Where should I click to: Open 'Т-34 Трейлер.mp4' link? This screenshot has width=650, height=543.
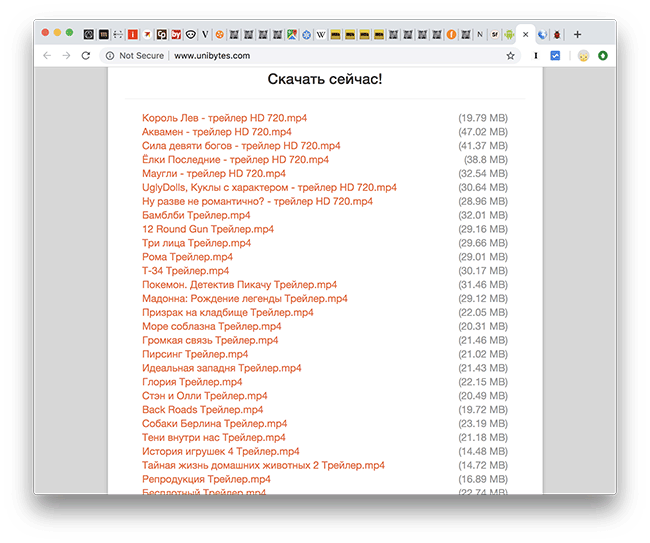click(x=185, y=271)
